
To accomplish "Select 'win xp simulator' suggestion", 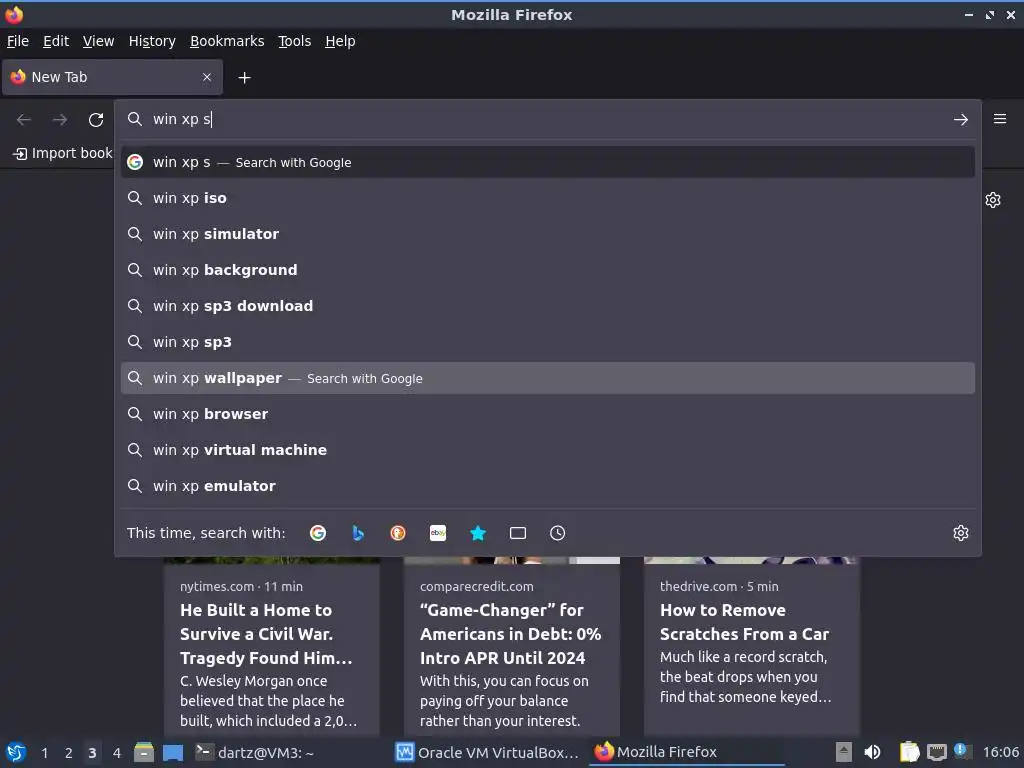I will pos(548,234).
